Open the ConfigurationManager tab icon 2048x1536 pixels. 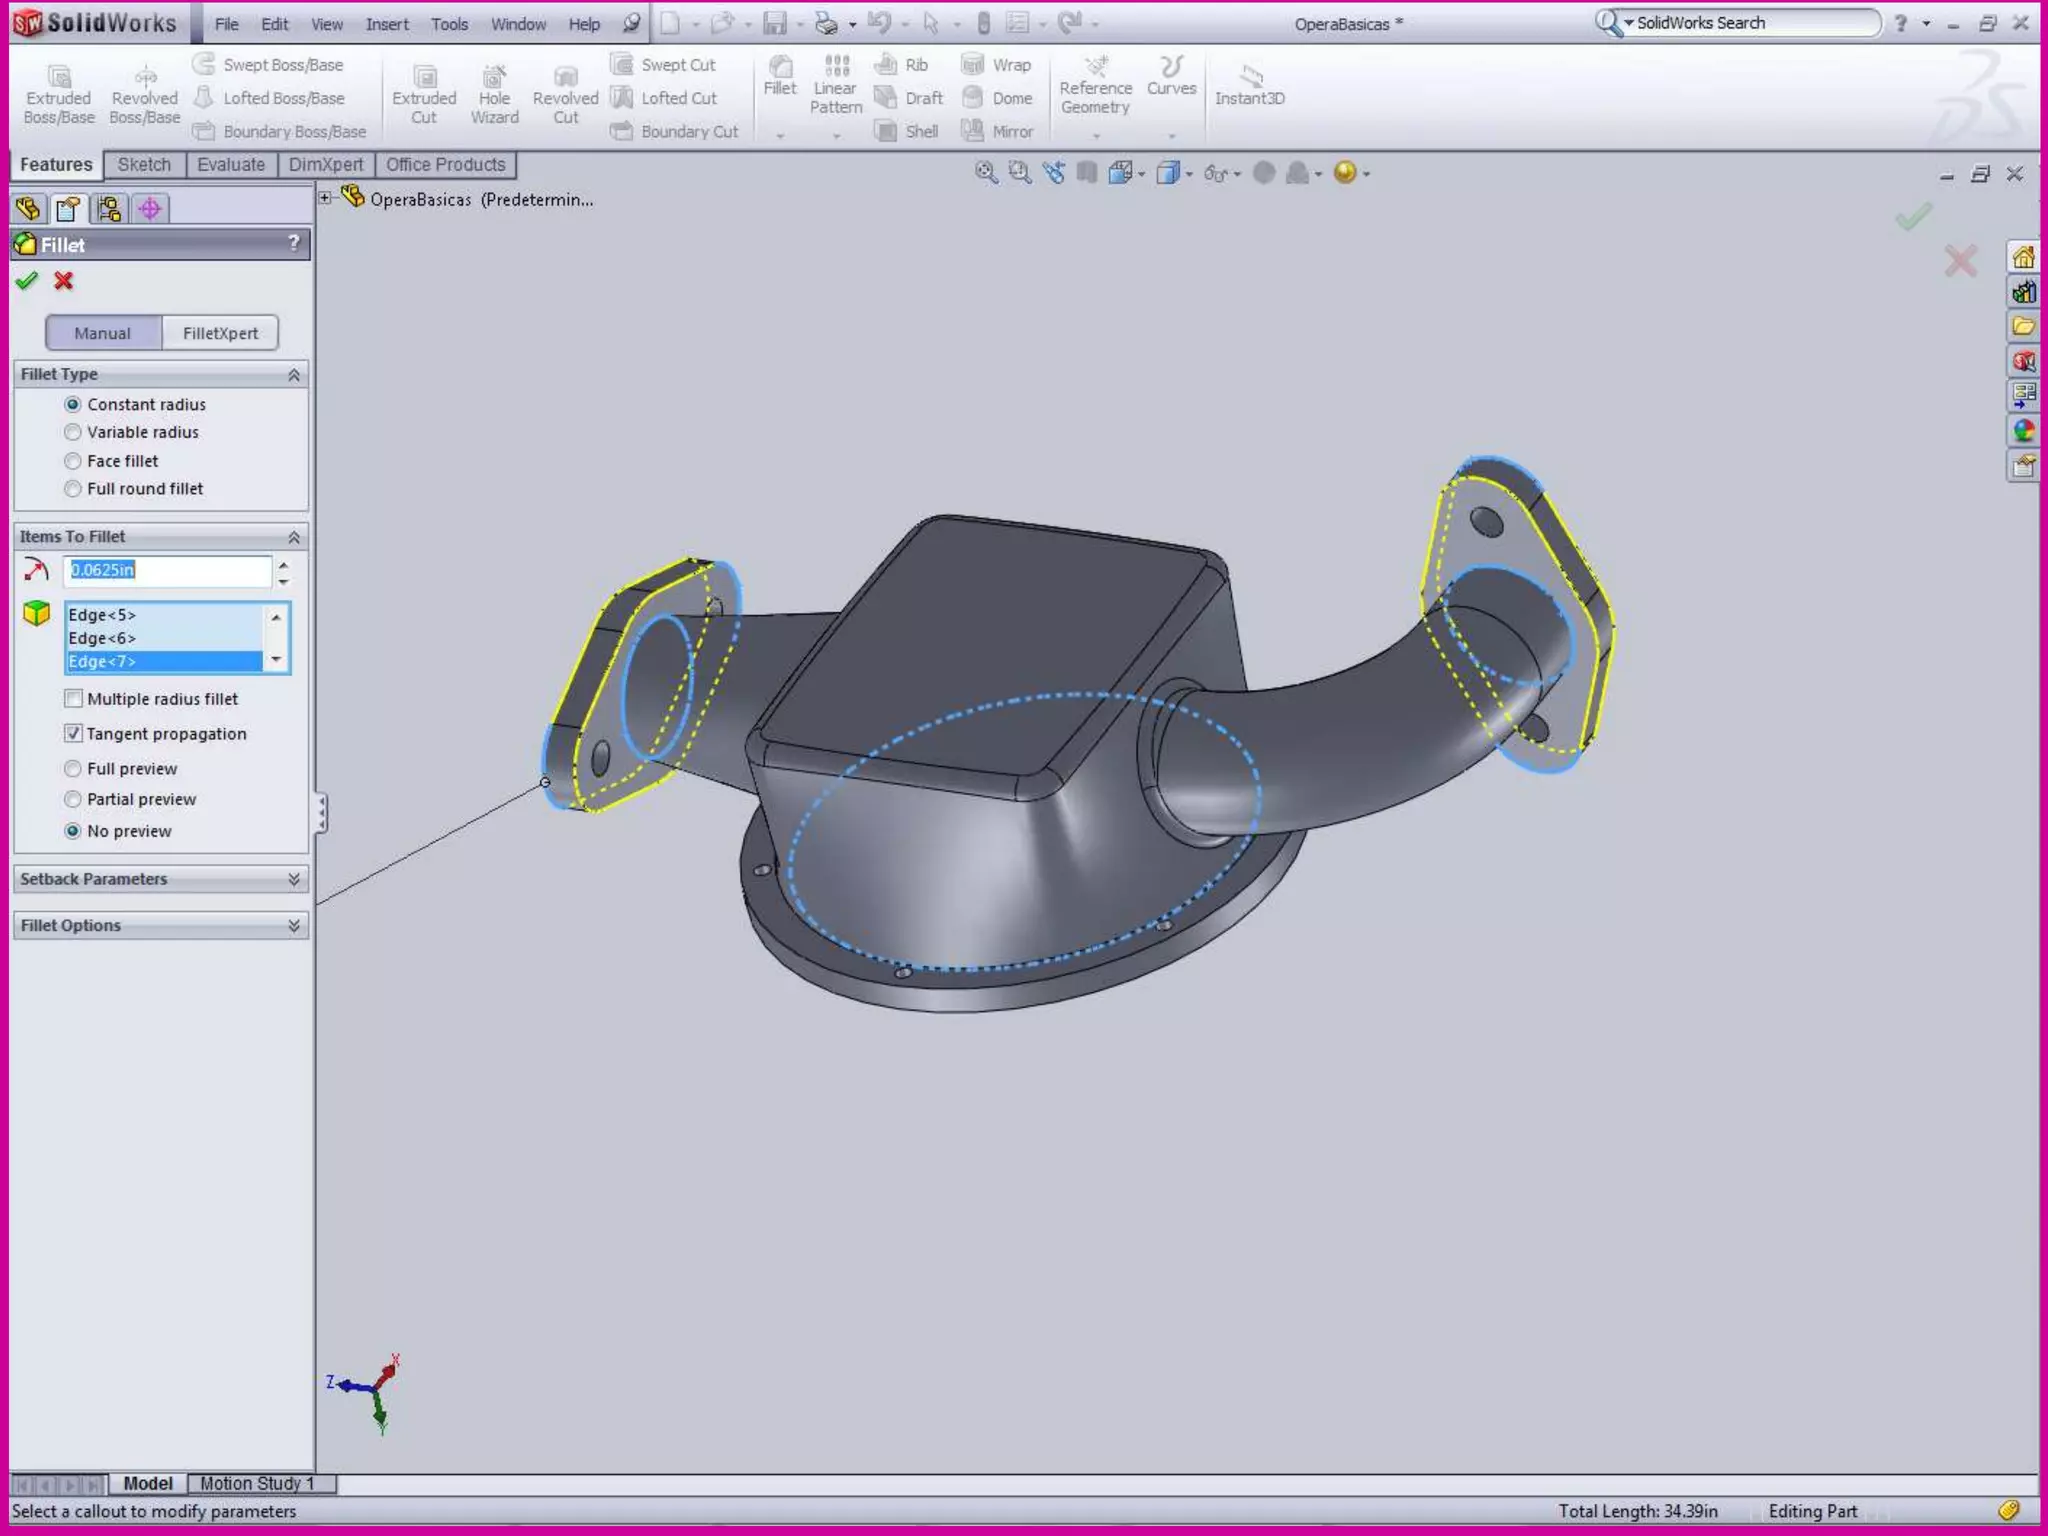click(x=109, y=208)
